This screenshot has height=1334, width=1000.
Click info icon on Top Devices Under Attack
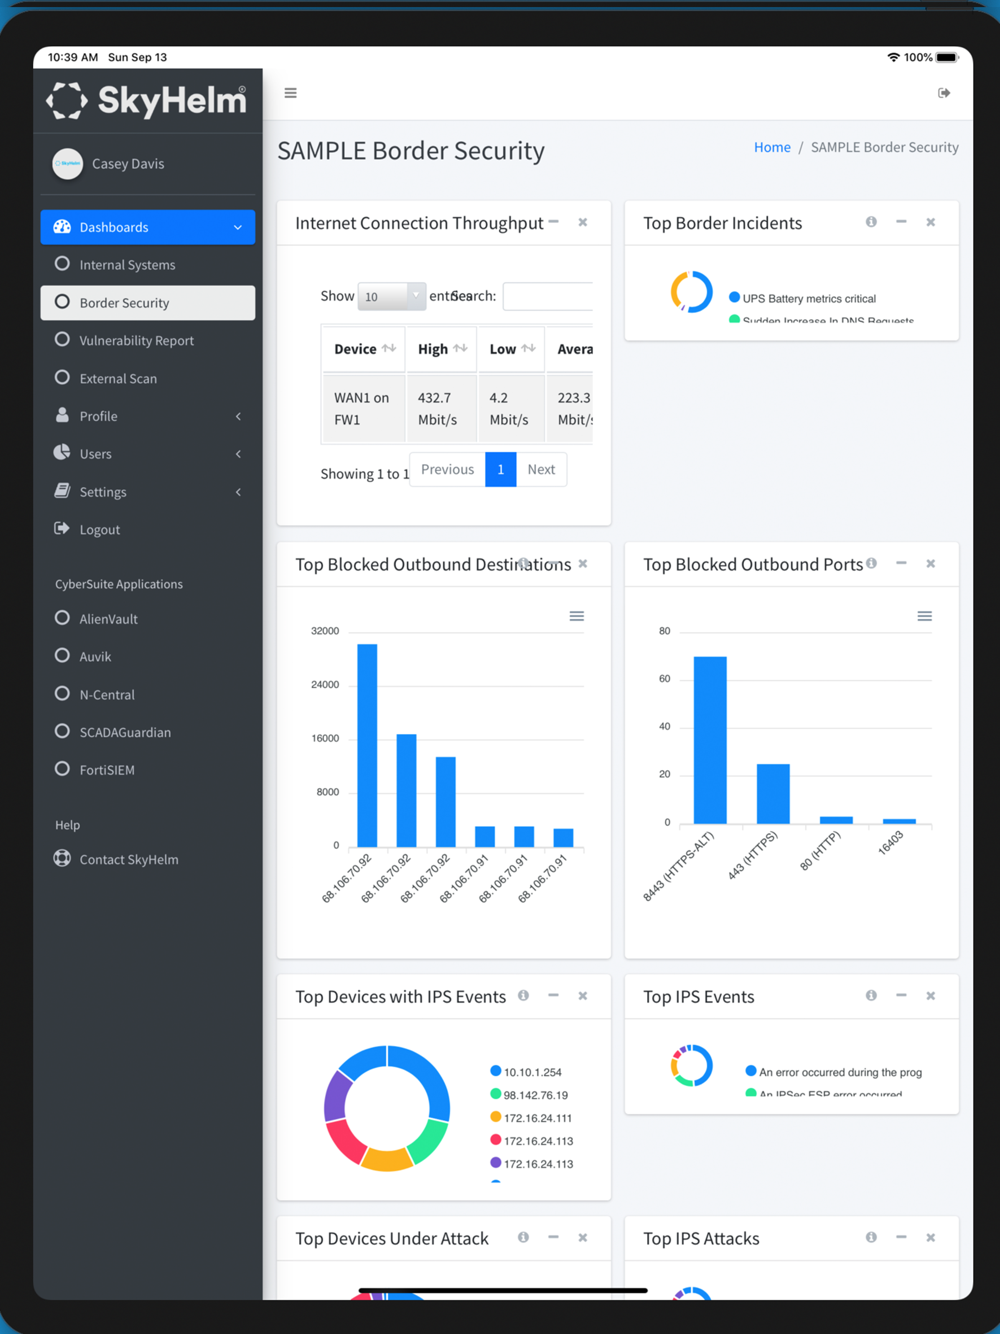(523, 1237)
